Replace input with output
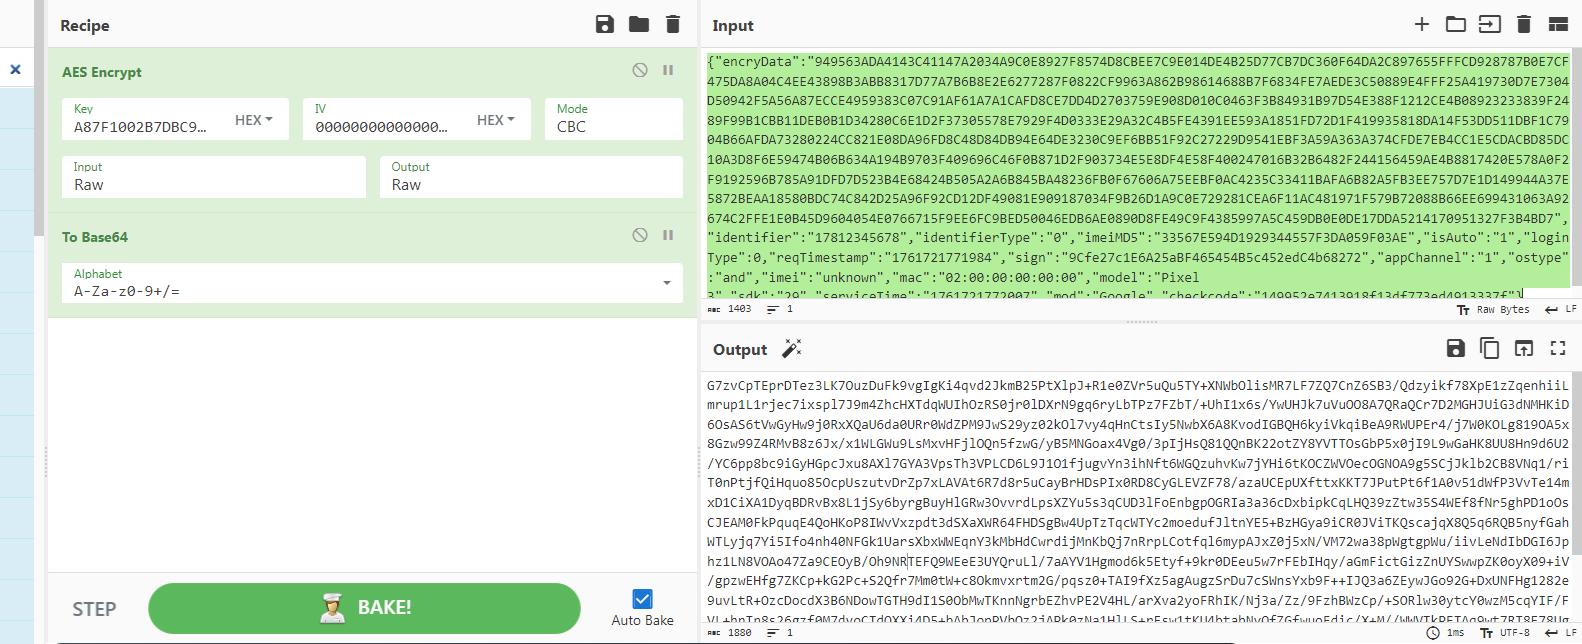The height and width of the screenshot is (644, 1582). 1524,348
